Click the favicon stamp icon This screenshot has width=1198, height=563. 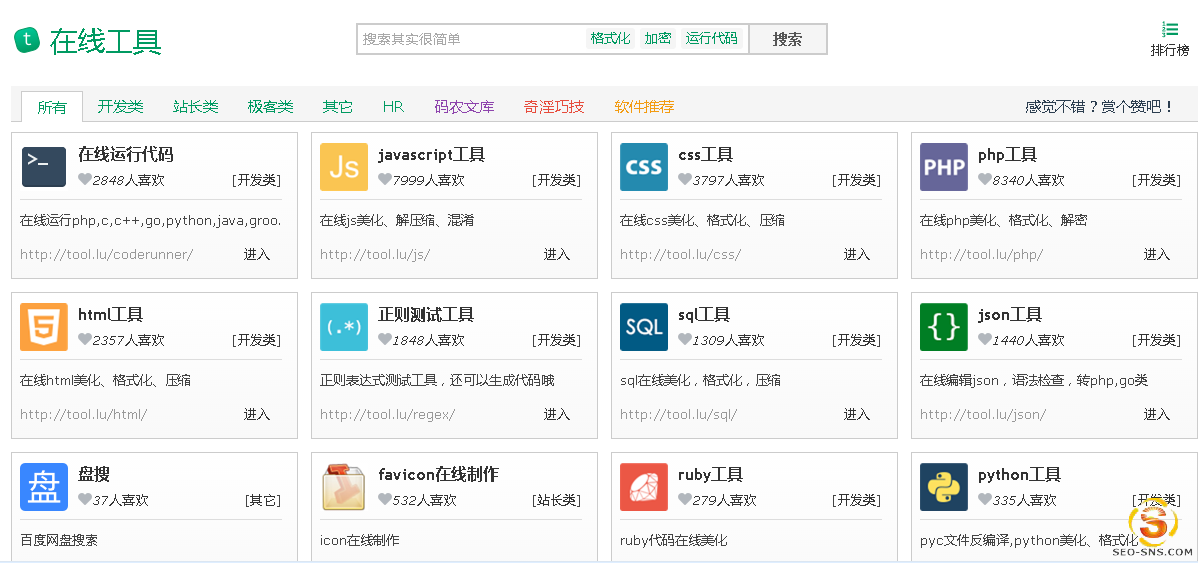pyautogui.click(x=344, y=487)
